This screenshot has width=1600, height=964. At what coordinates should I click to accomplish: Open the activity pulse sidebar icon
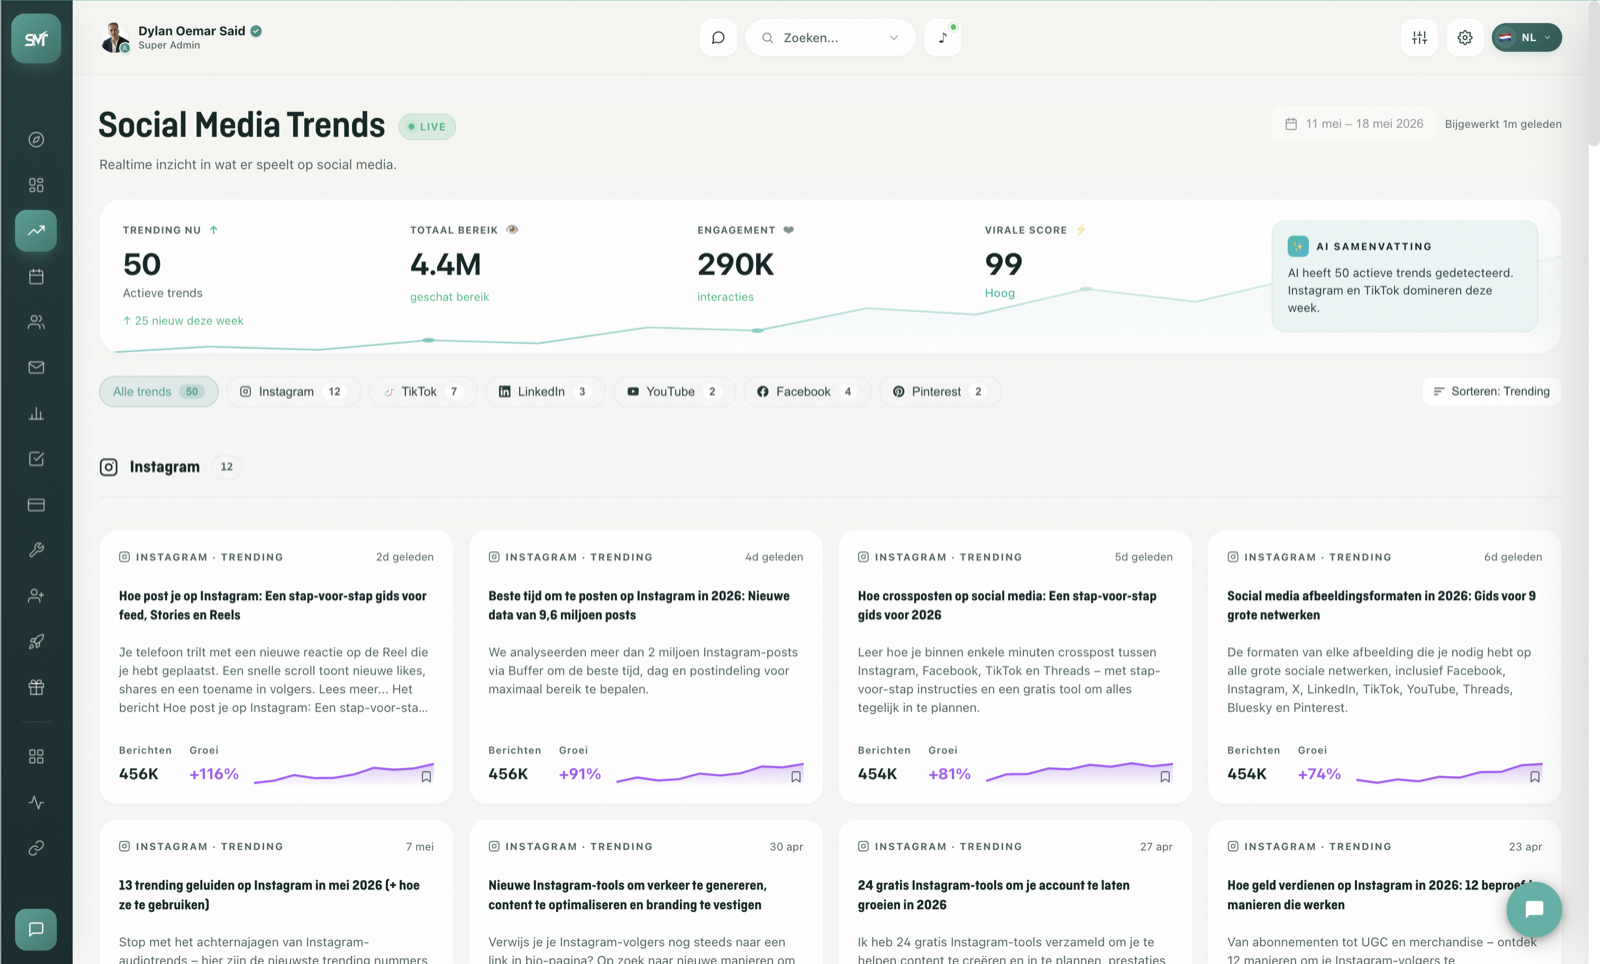click(x=36, y=802)
